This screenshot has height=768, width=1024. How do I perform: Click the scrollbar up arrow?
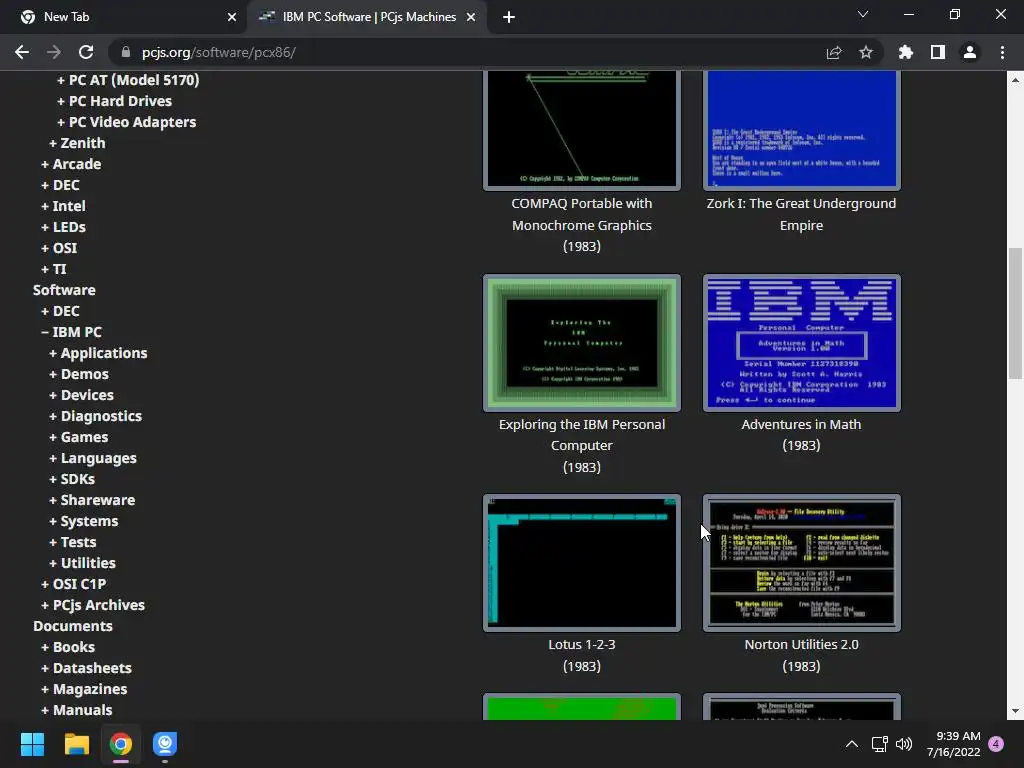point(1015,80)
